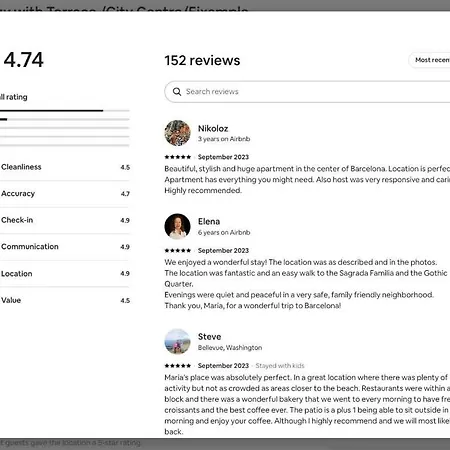This screenshot has height=450, width=450.
Task: Click the 152 reviews heading
Action: pos(202,60)
